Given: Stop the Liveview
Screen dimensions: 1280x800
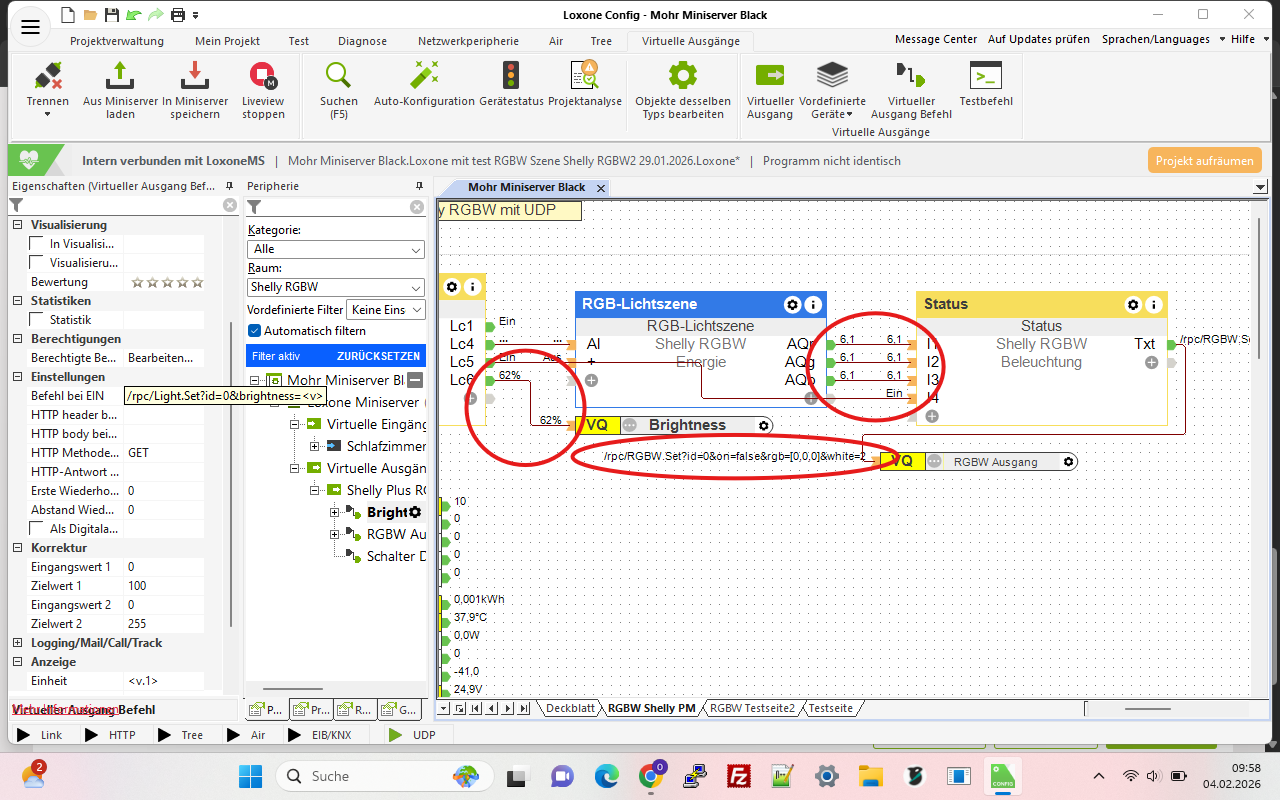Looking at the screenshot, I should click(263, 89).
